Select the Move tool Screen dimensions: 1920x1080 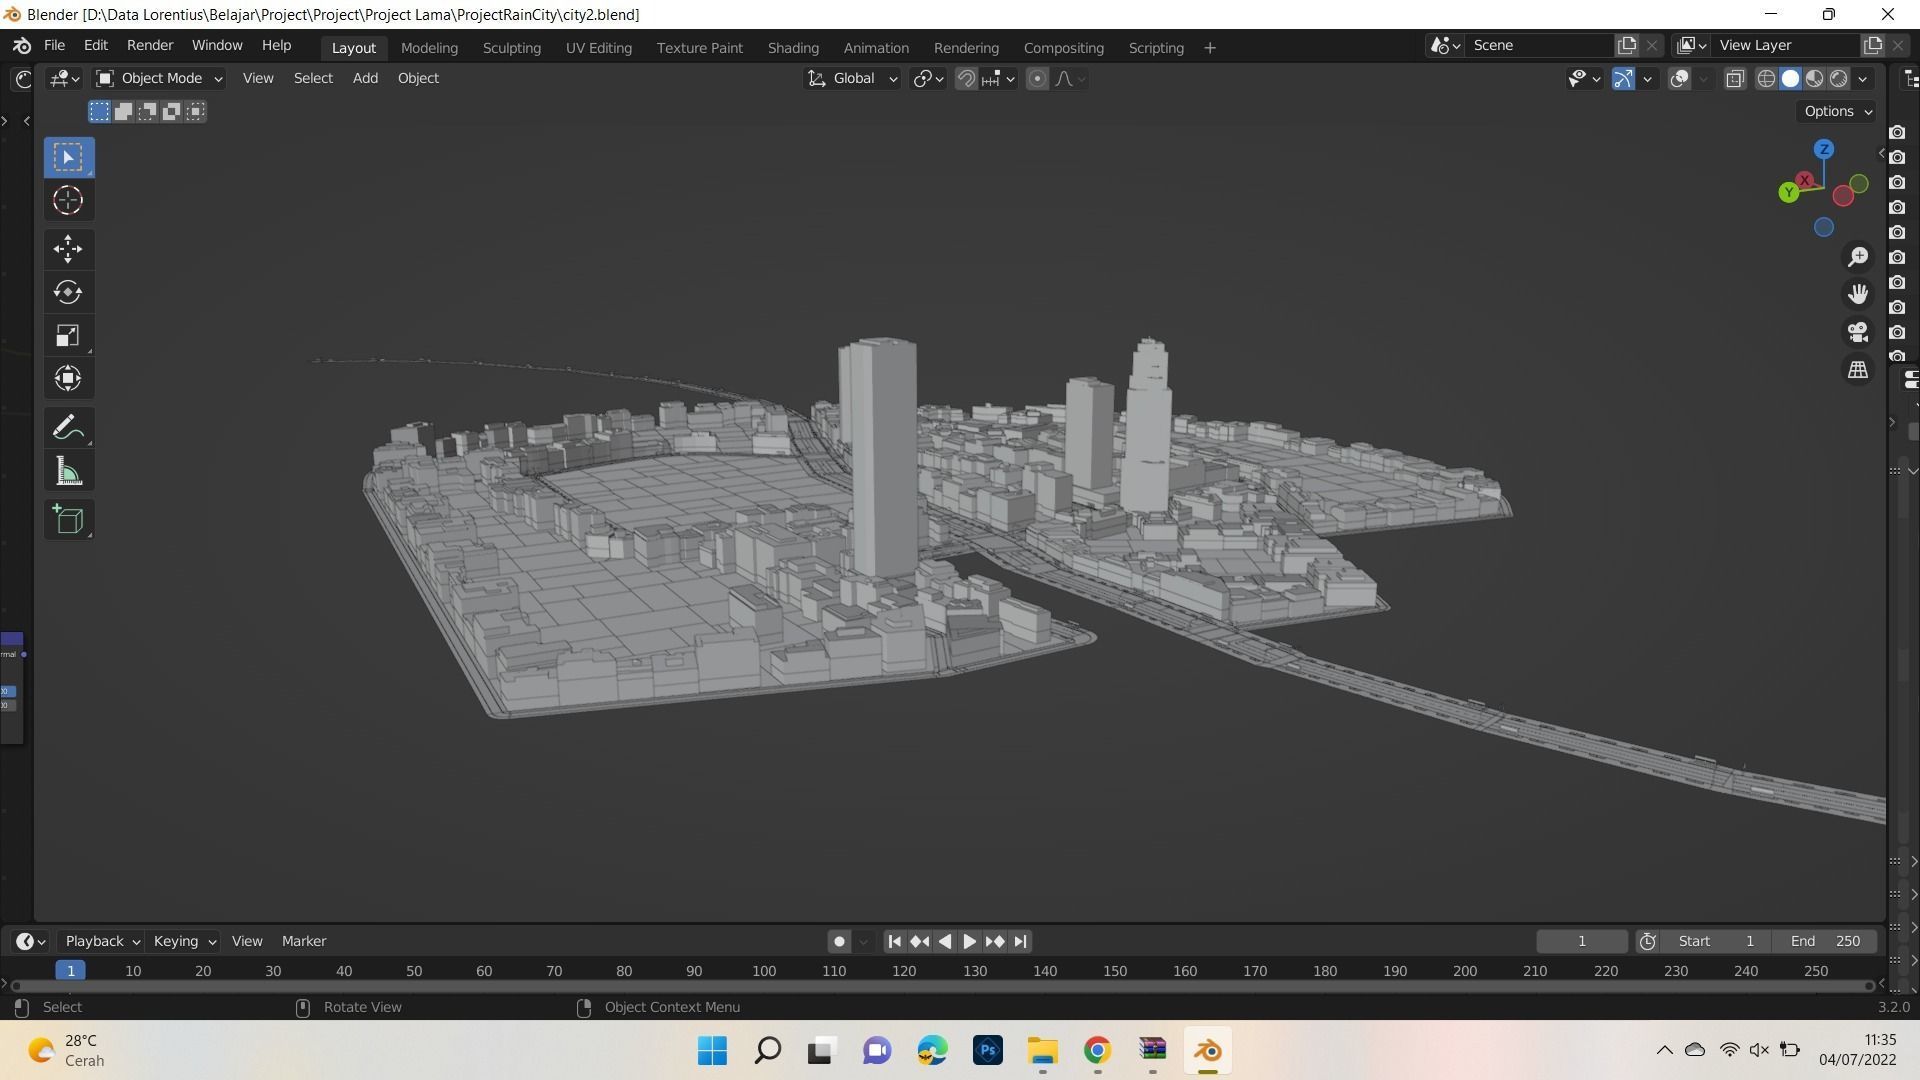point(69,248)
